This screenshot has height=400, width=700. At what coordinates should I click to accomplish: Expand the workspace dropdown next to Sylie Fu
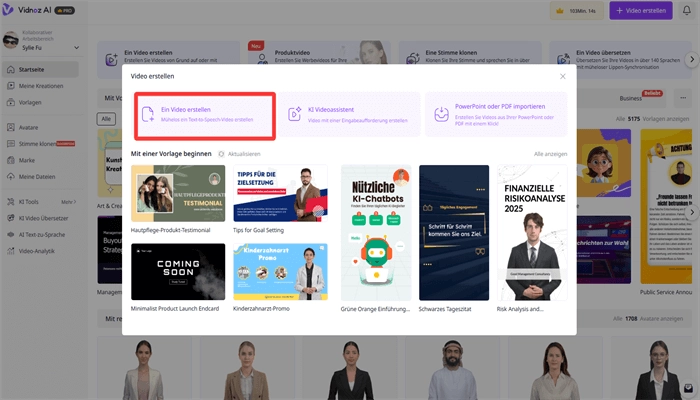point(76,47)
